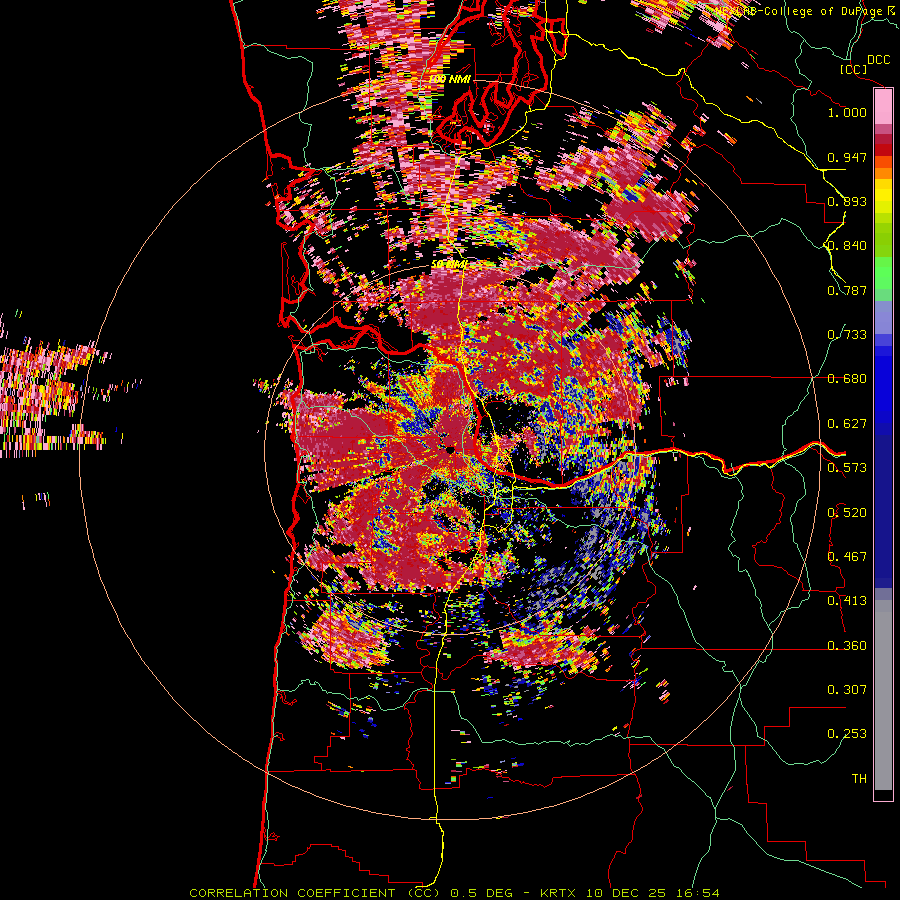Click the [CC] legend title

click(853, 69)
